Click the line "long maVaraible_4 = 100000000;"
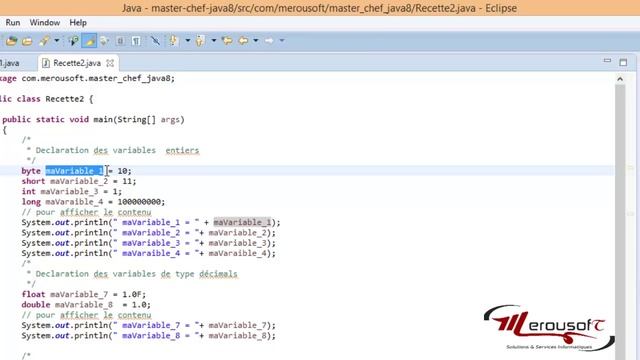Viewport: 640px width, 360px height. coord(93,202)
